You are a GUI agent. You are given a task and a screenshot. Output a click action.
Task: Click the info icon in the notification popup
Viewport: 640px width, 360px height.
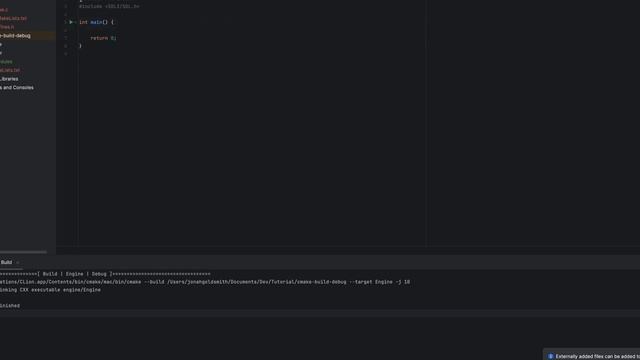(x=550, y=356)
